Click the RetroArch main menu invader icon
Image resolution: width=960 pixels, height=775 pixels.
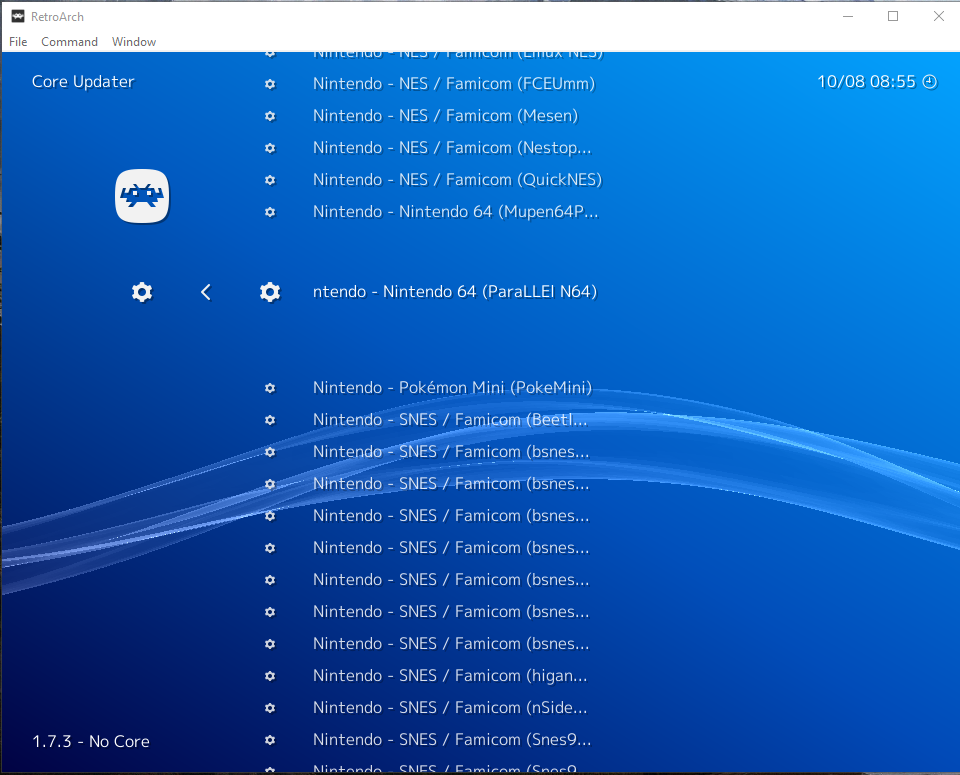[x=142, y=196]
